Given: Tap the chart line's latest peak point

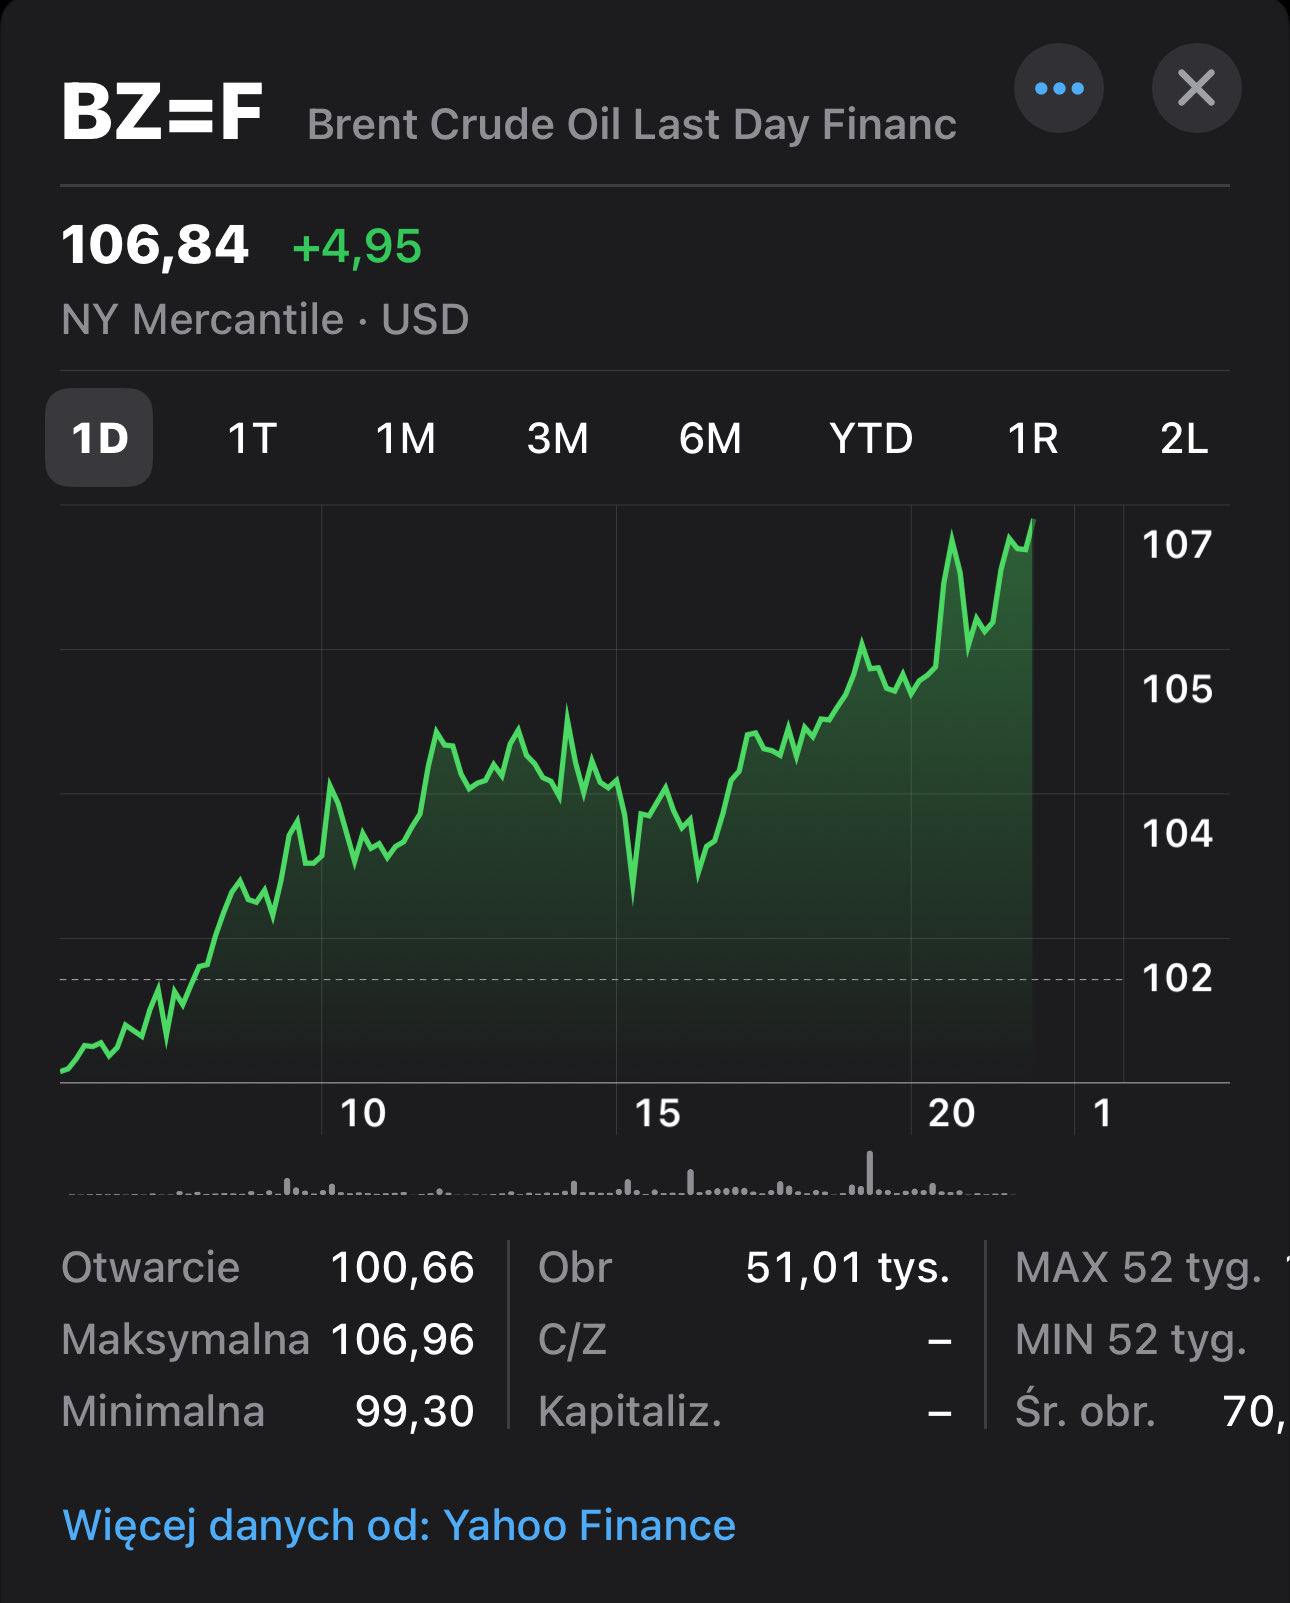Looking at the screenshot, I should 1032,521.
